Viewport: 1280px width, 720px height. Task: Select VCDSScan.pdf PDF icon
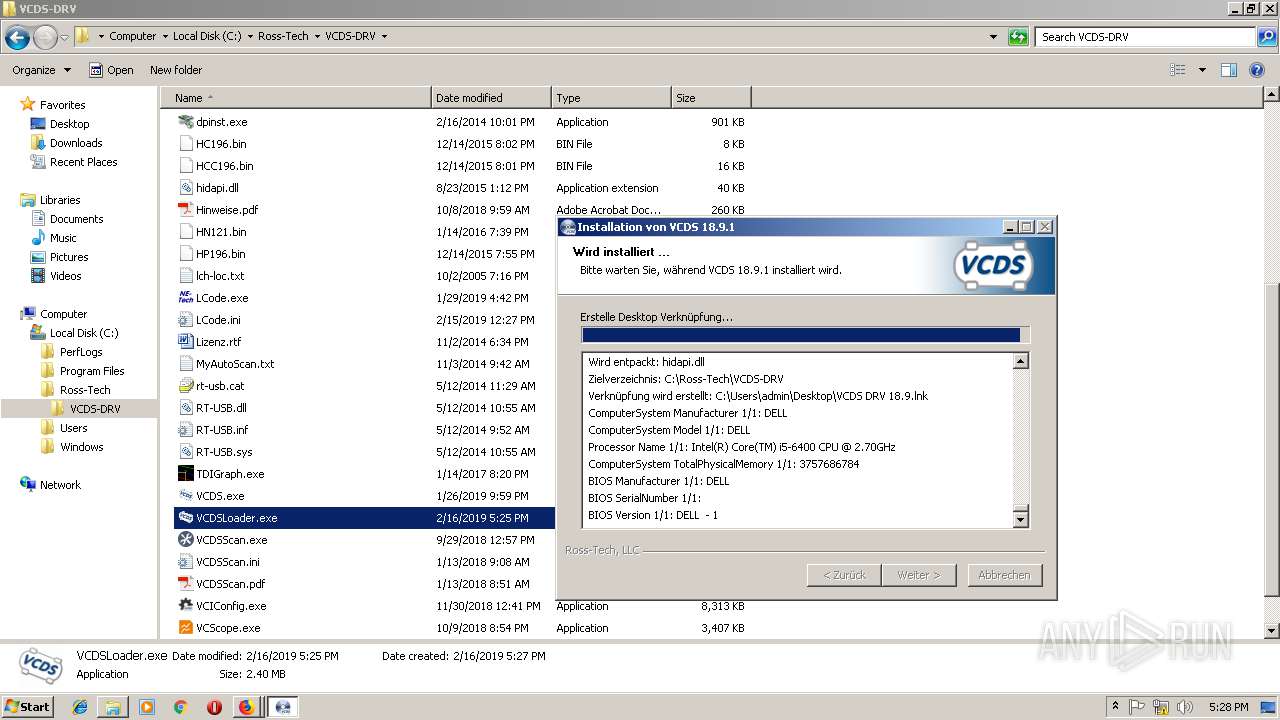tap(185, 584)
